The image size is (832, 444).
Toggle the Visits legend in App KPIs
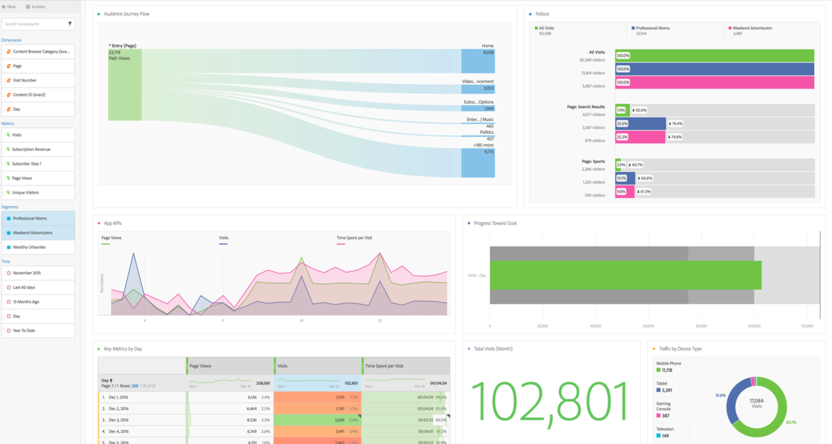[x=223, y=240]
